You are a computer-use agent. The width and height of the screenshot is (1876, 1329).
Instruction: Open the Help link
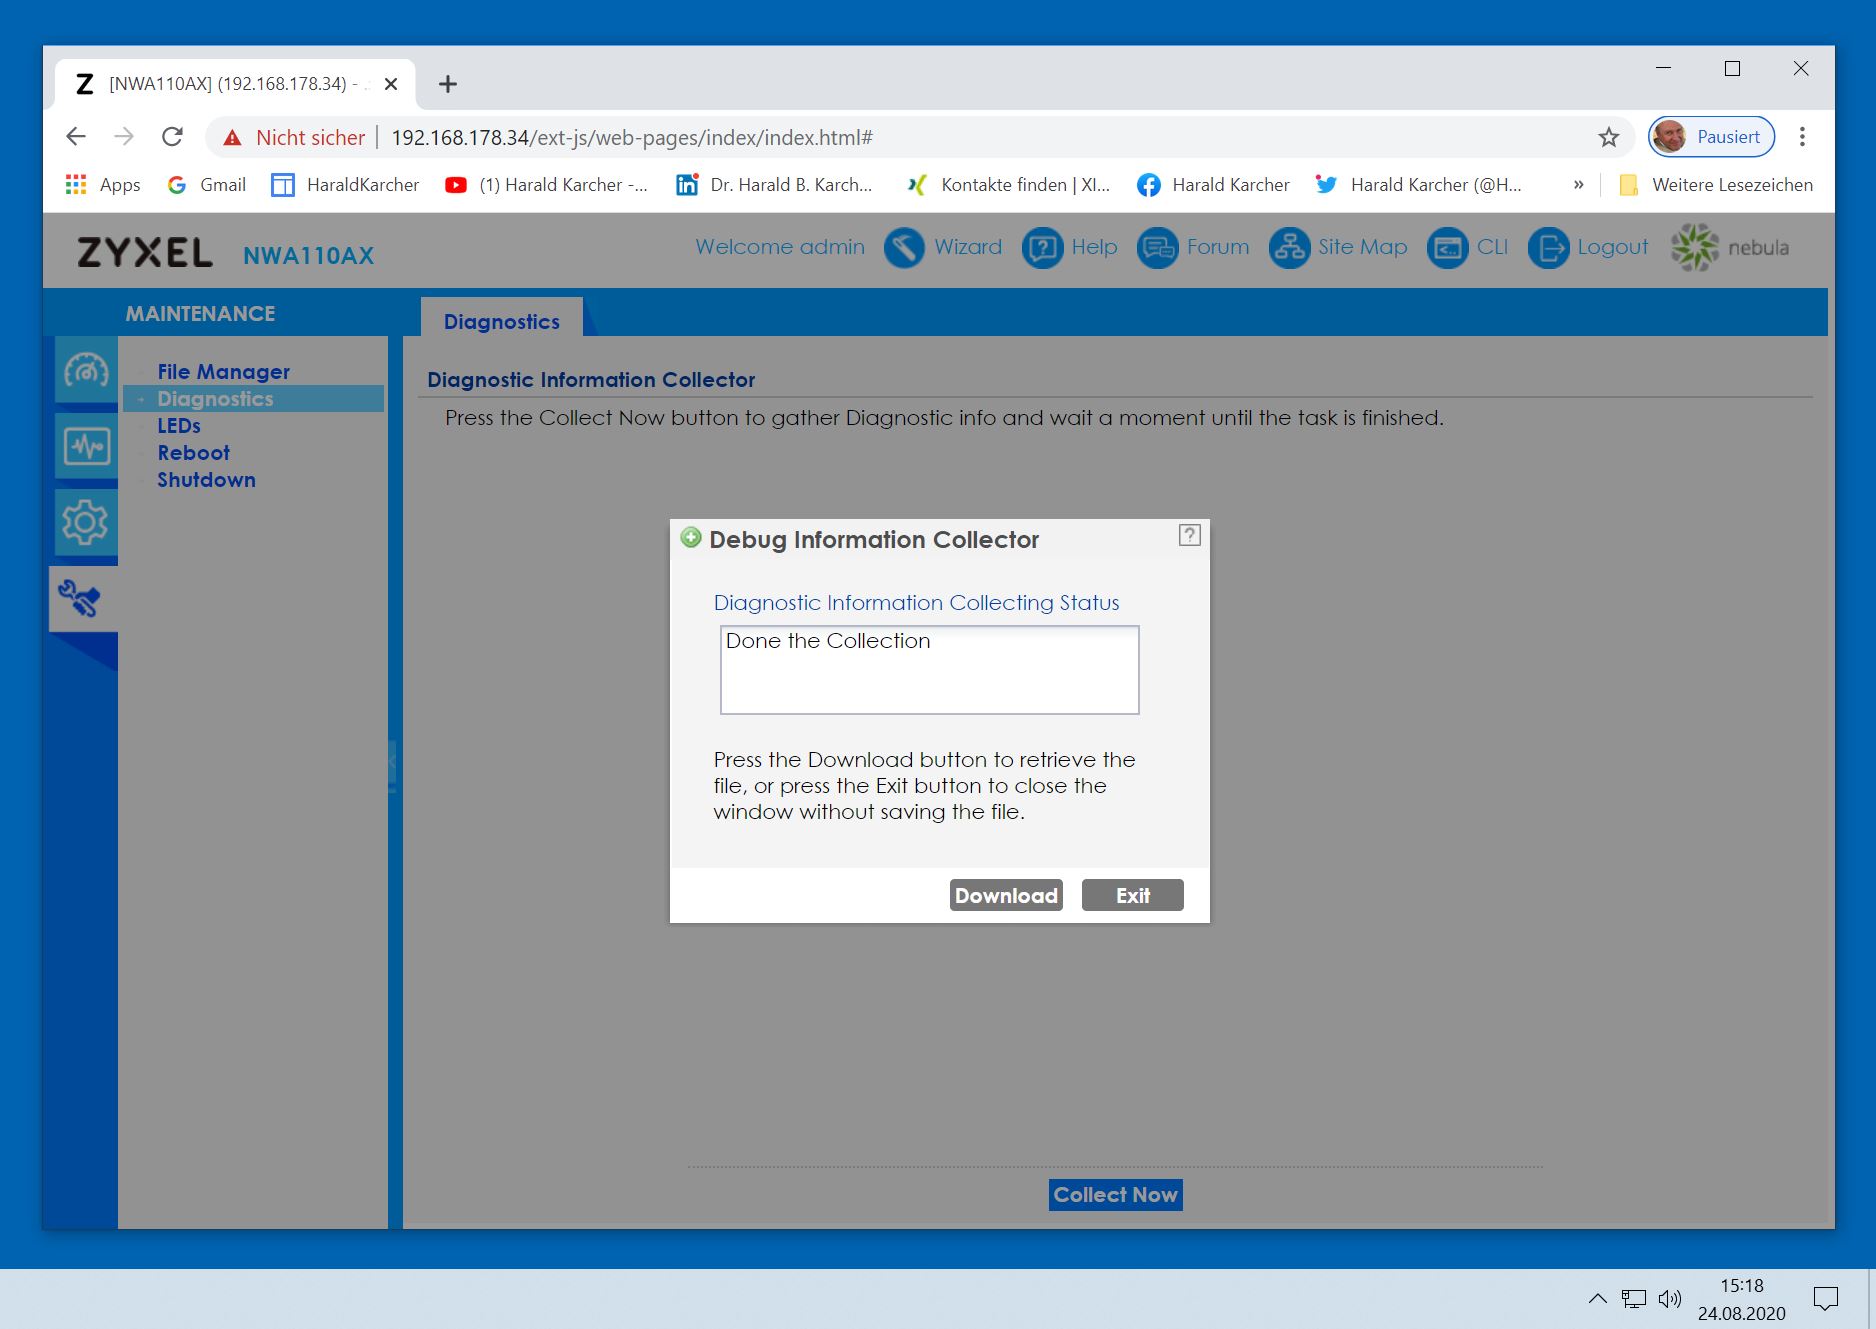point(1094,247)
